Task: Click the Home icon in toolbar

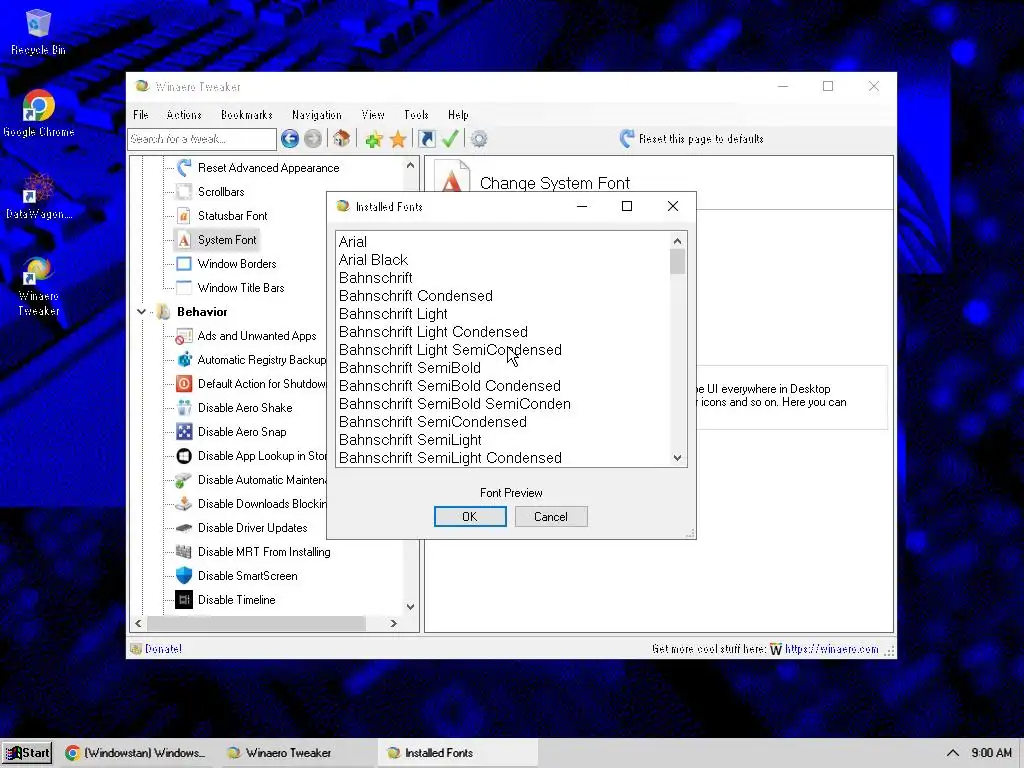Action: click(x=342, y=138)
